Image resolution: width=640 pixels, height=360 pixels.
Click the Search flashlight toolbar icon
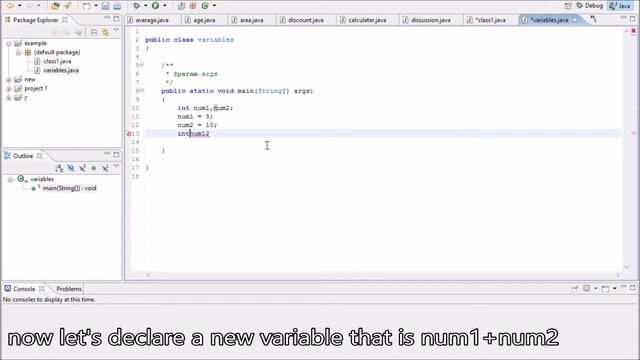pyautogui.click(x=68, y=6)
